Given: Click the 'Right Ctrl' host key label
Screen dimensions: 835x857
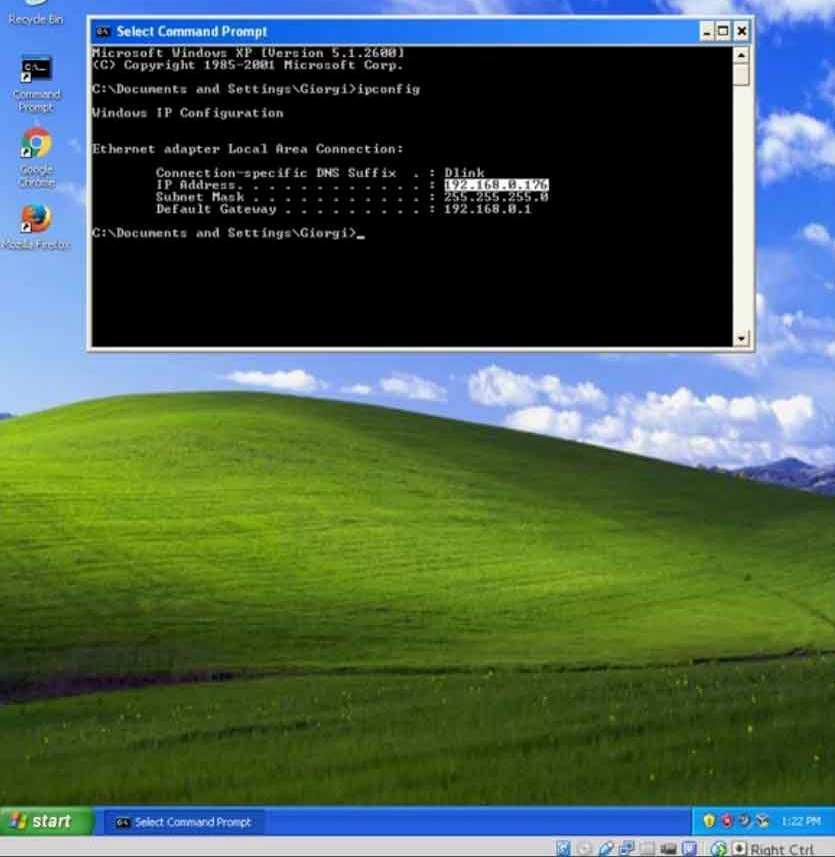Looking at the screenshot, I should [781, 850].
